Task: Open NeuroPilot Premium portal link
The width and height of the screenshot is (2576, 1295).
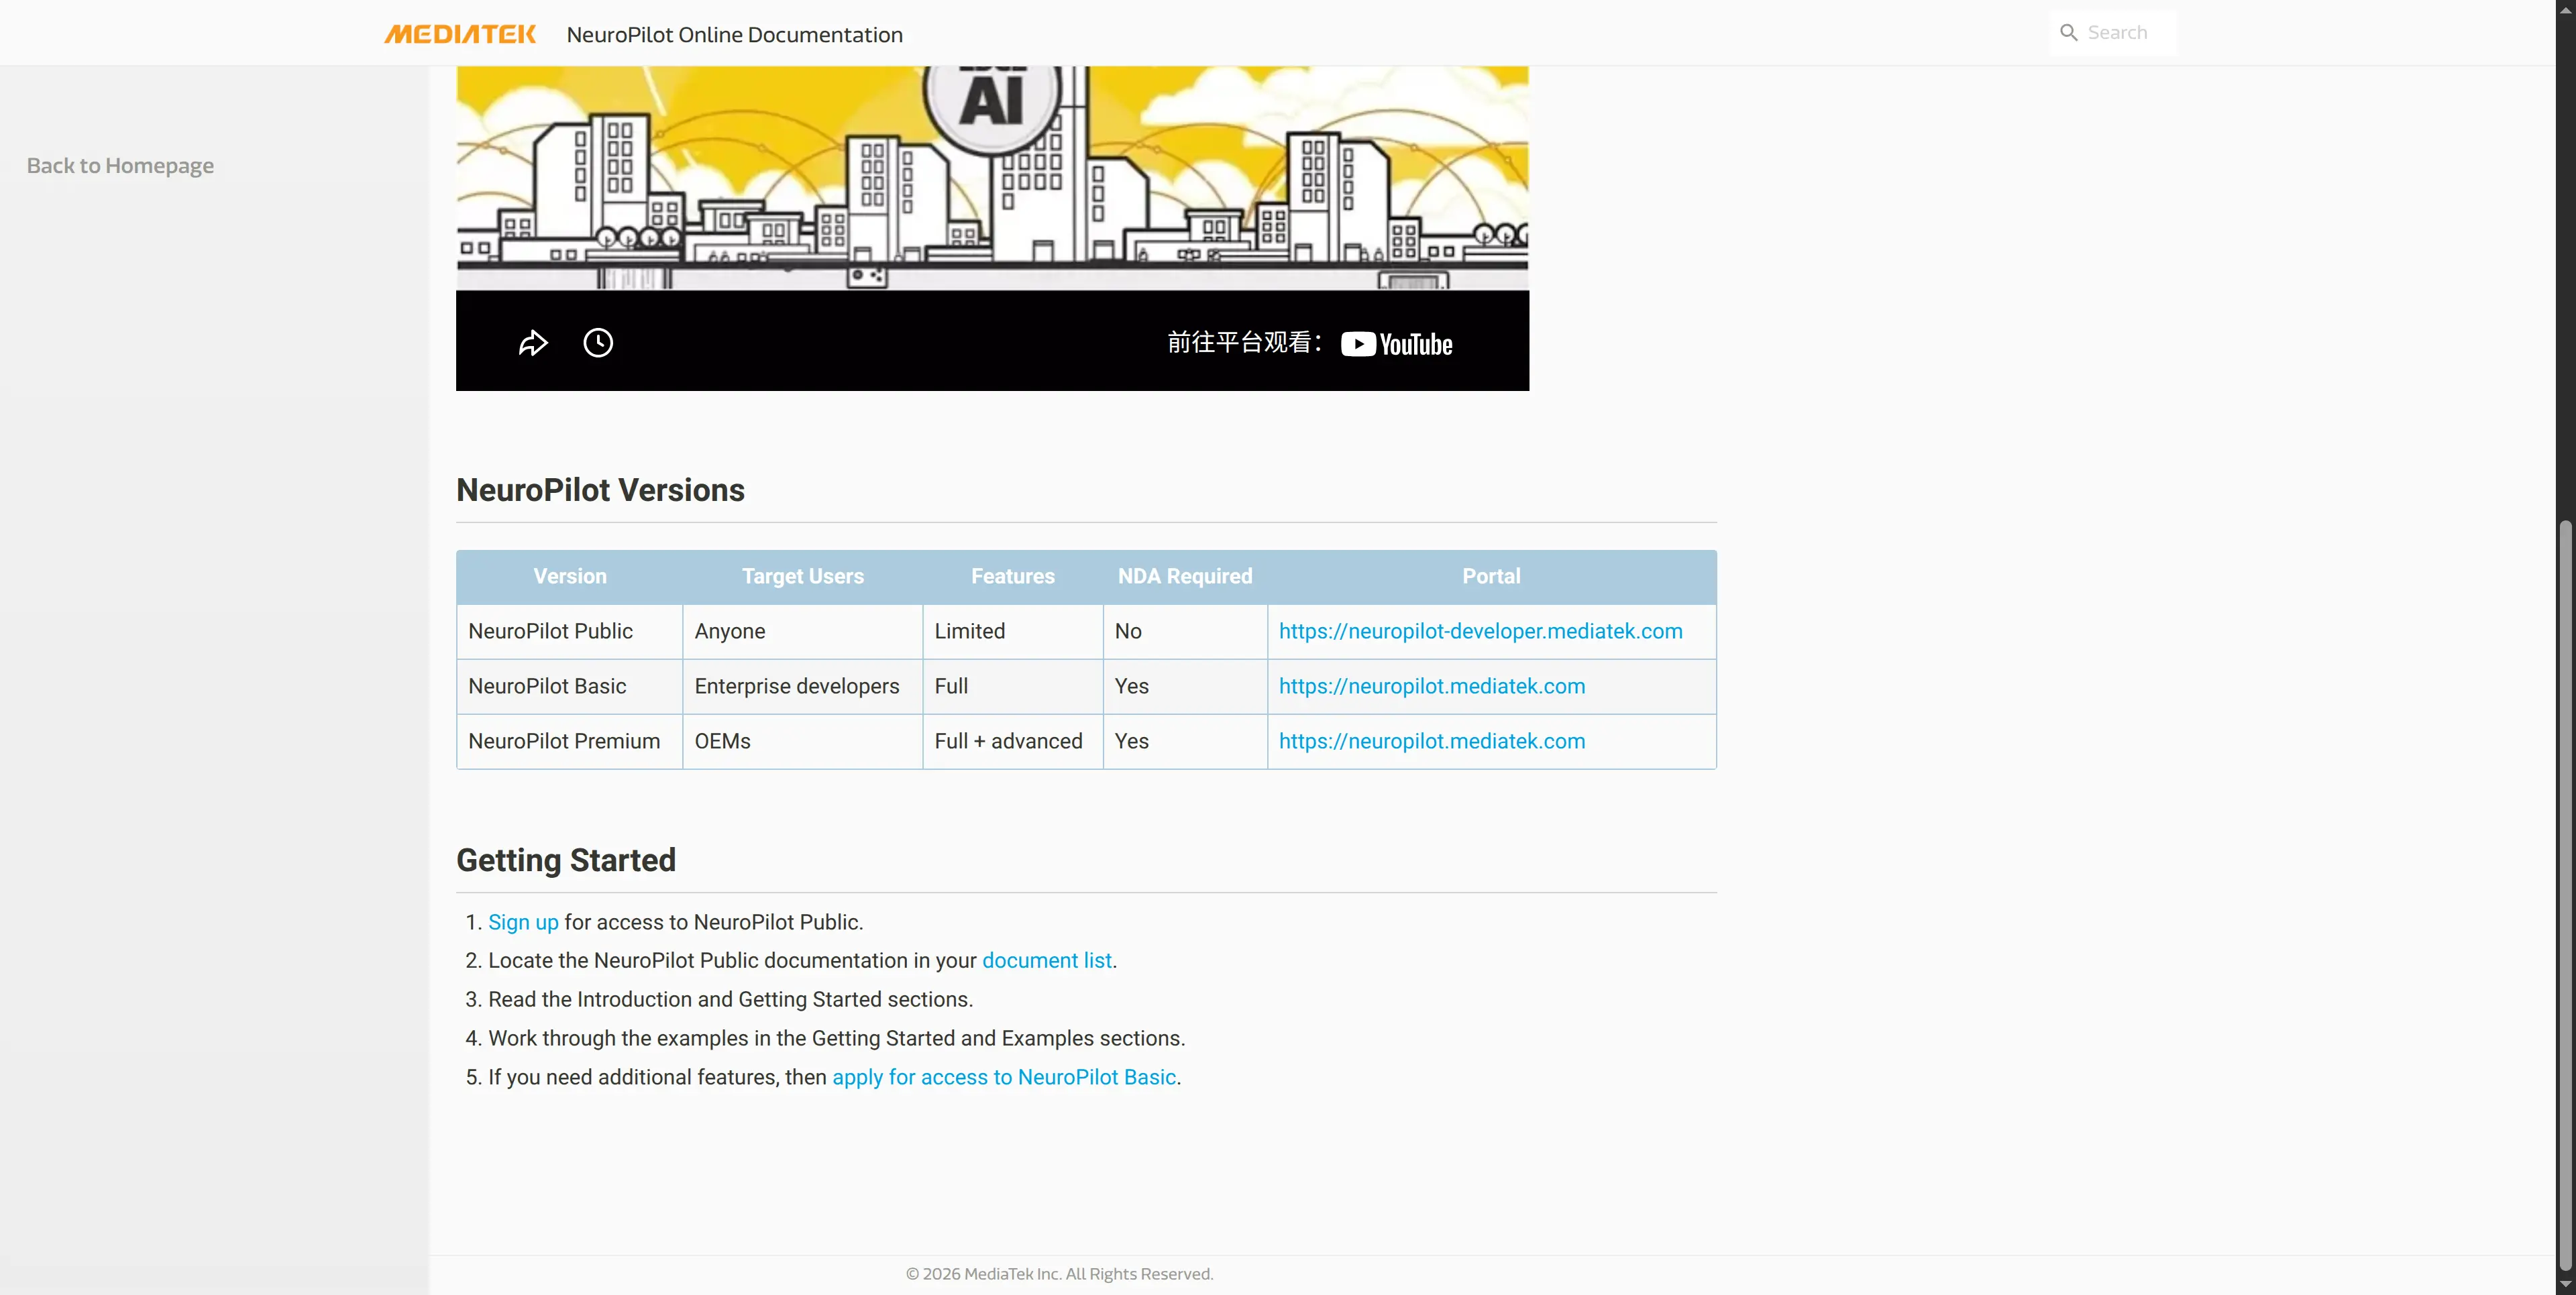Action: (1432, 741)
